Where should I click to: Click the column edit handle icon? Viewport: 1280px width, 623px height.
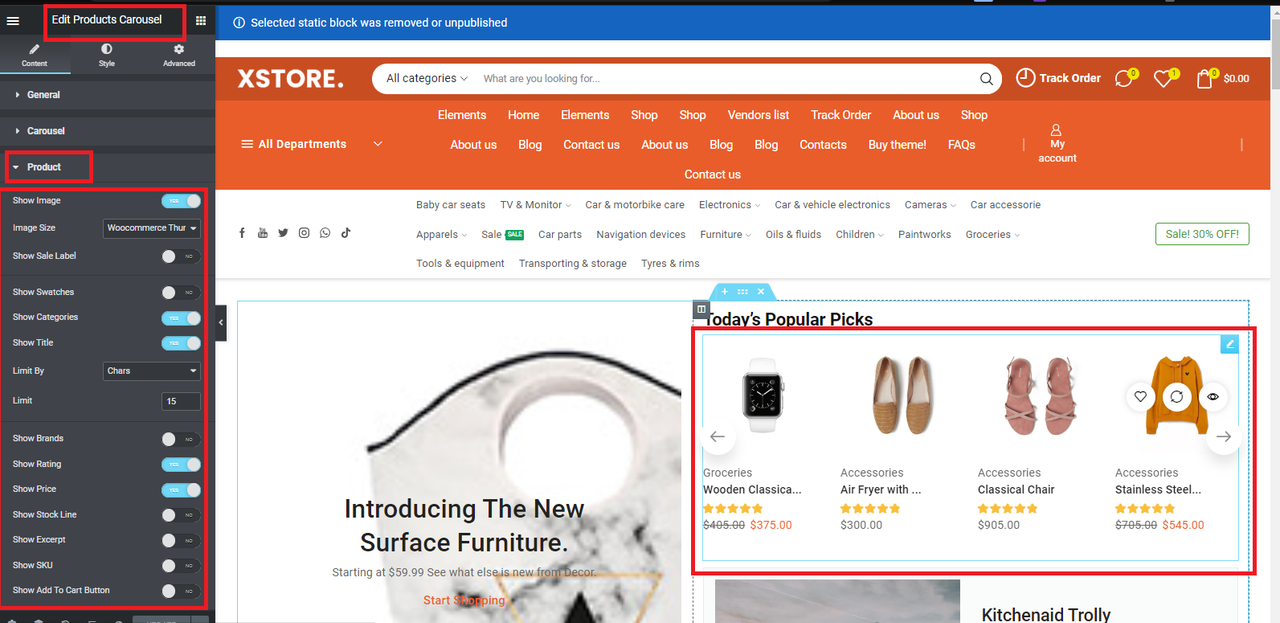tap(701, 310)
